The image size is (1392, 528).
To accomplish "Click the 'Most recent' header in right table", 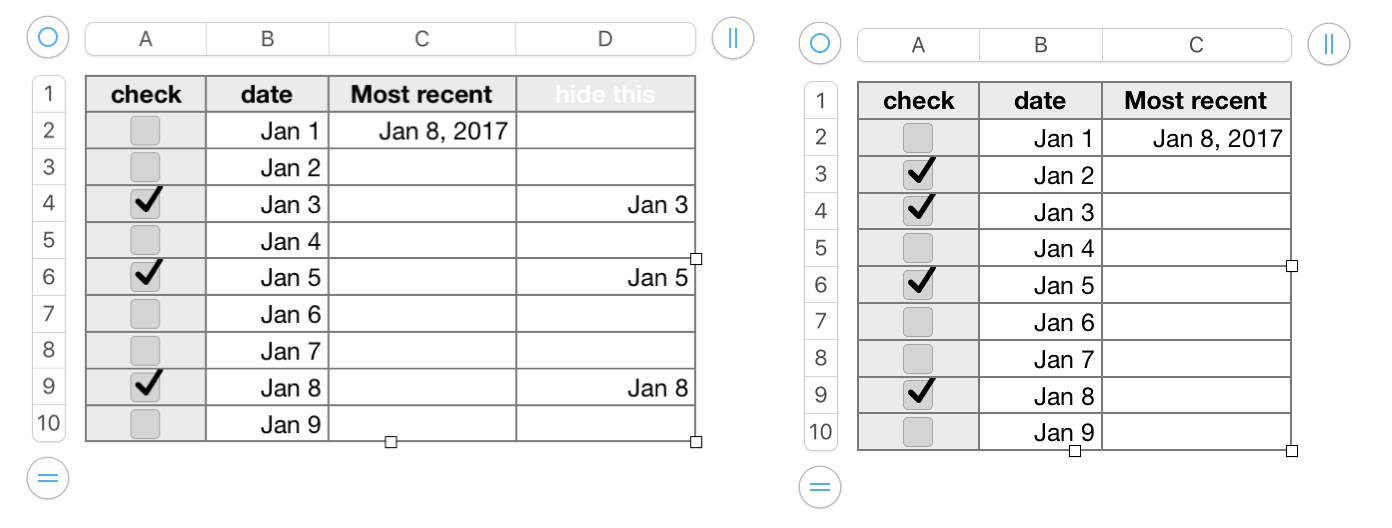I will click(x=1196, y=101).
